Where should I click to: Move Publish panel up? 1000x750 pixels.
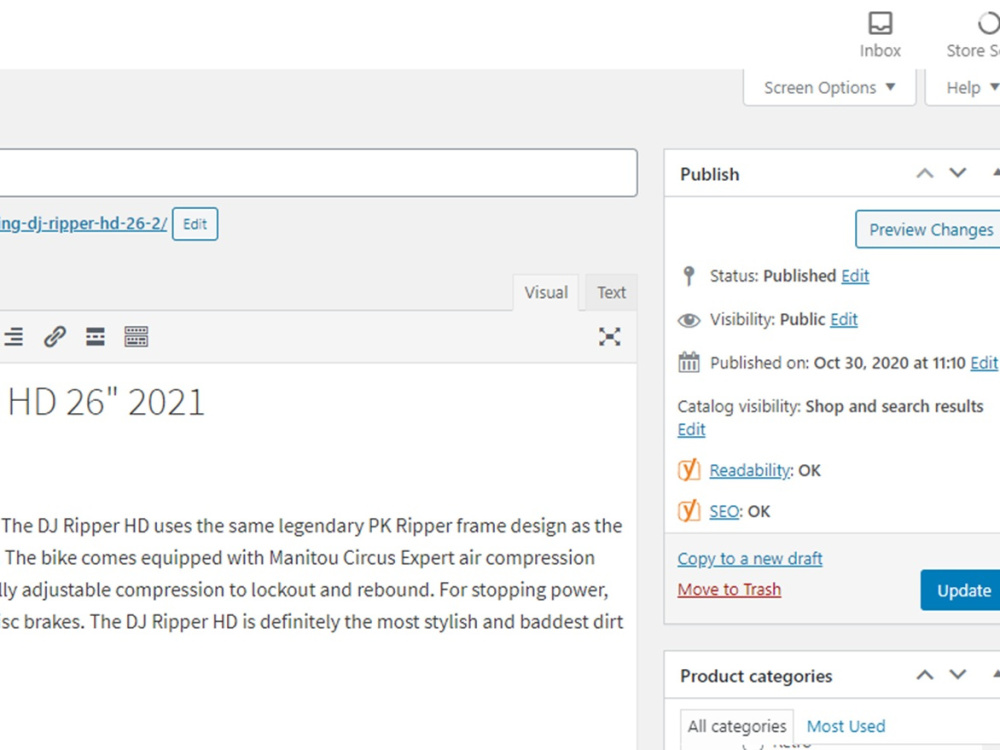[925, 173]
